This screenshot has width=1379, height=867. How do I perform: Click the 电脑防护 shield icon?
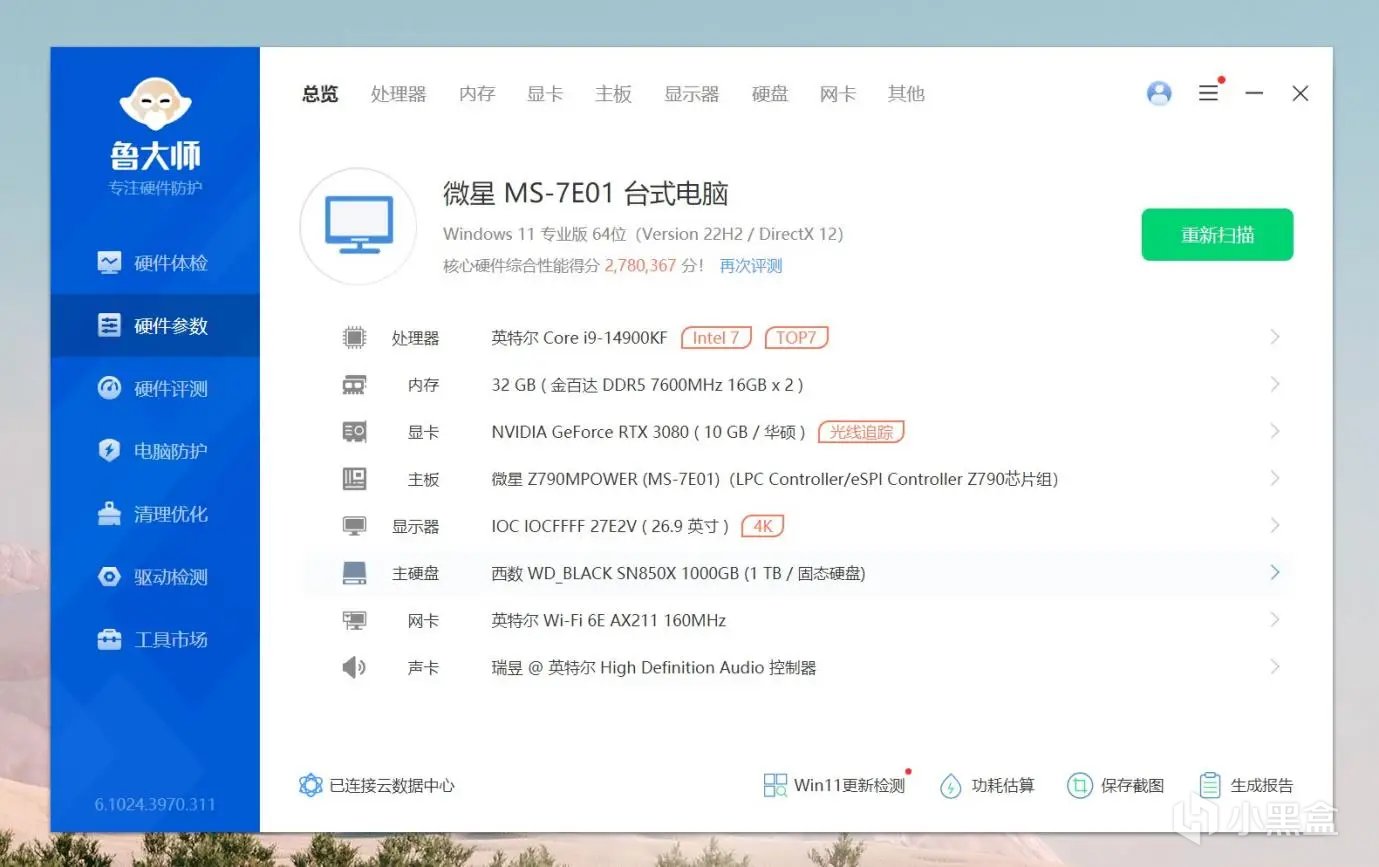point(109,451)
